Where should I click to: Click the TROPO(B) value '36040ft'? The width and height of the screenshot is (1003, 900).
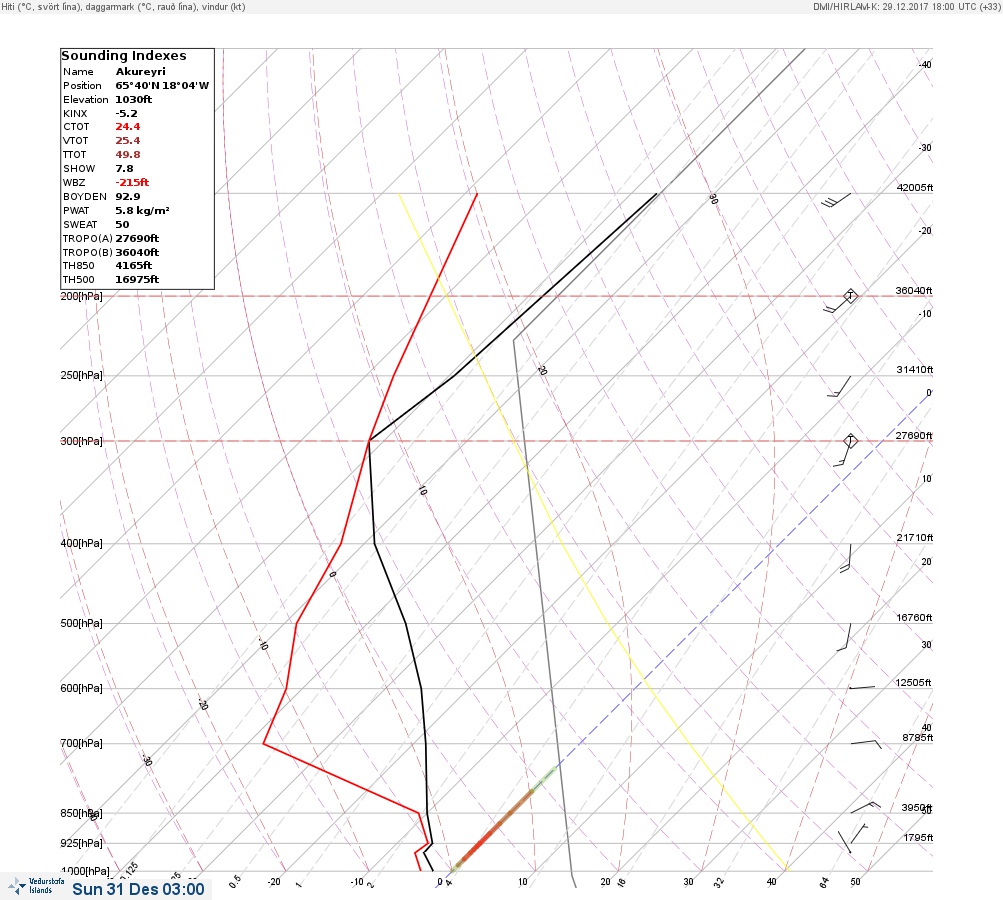coord(137,253)
